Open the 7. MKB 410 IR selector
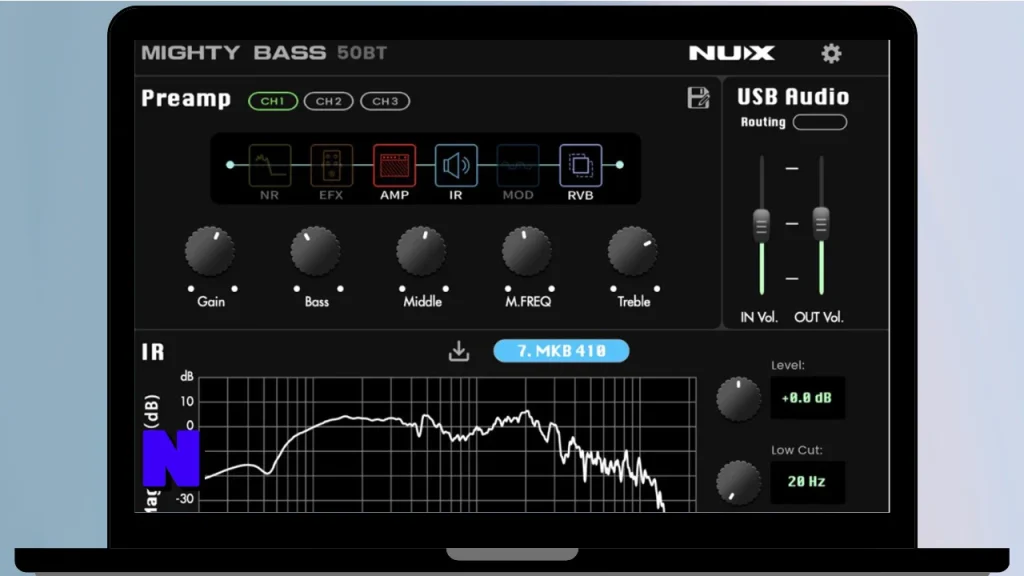 [x=561, y=351]
